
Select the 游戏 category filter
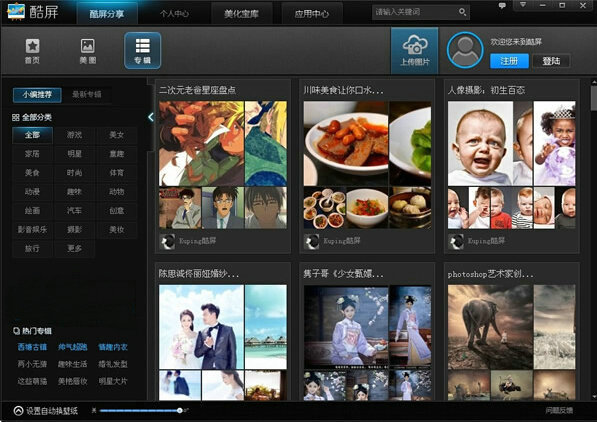(x=74, y=135)
